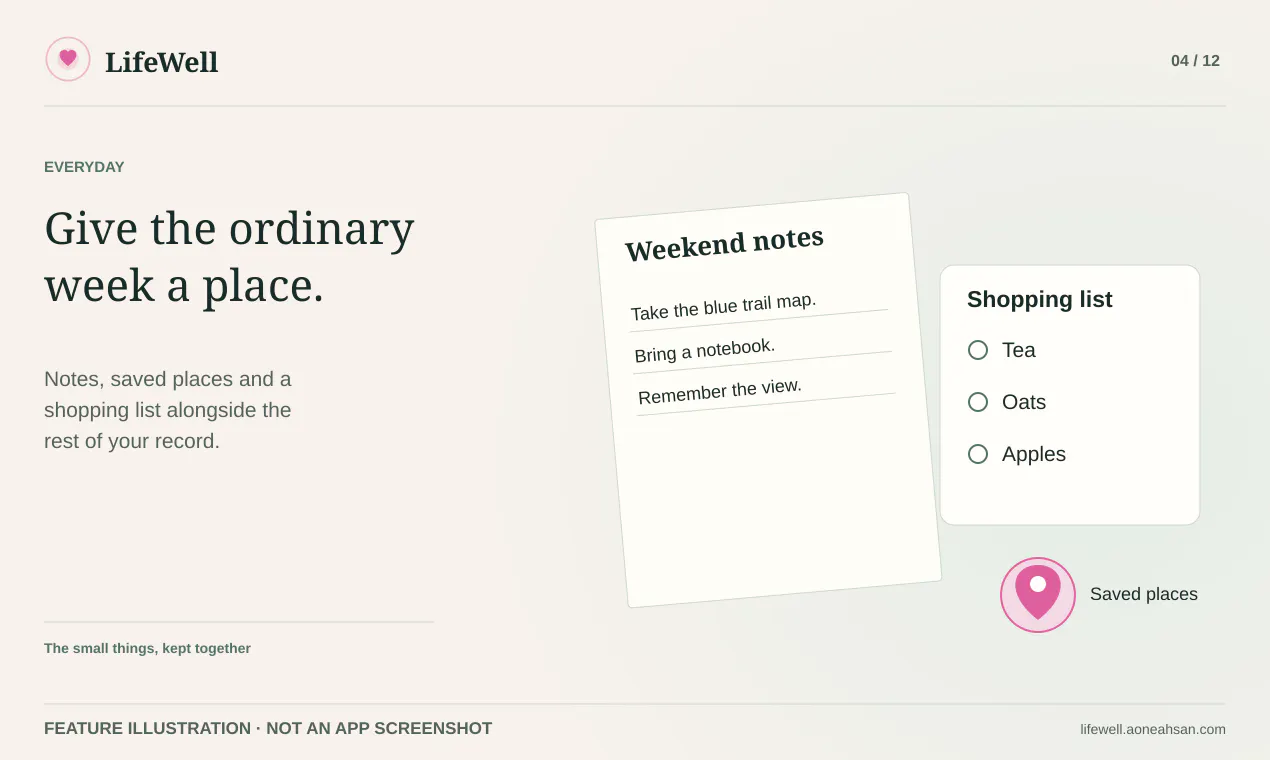This screenshot has height=760, width=1270.
Task: Click the 'Give the ordinary week a place.' headline
Action: pos(229,256)
